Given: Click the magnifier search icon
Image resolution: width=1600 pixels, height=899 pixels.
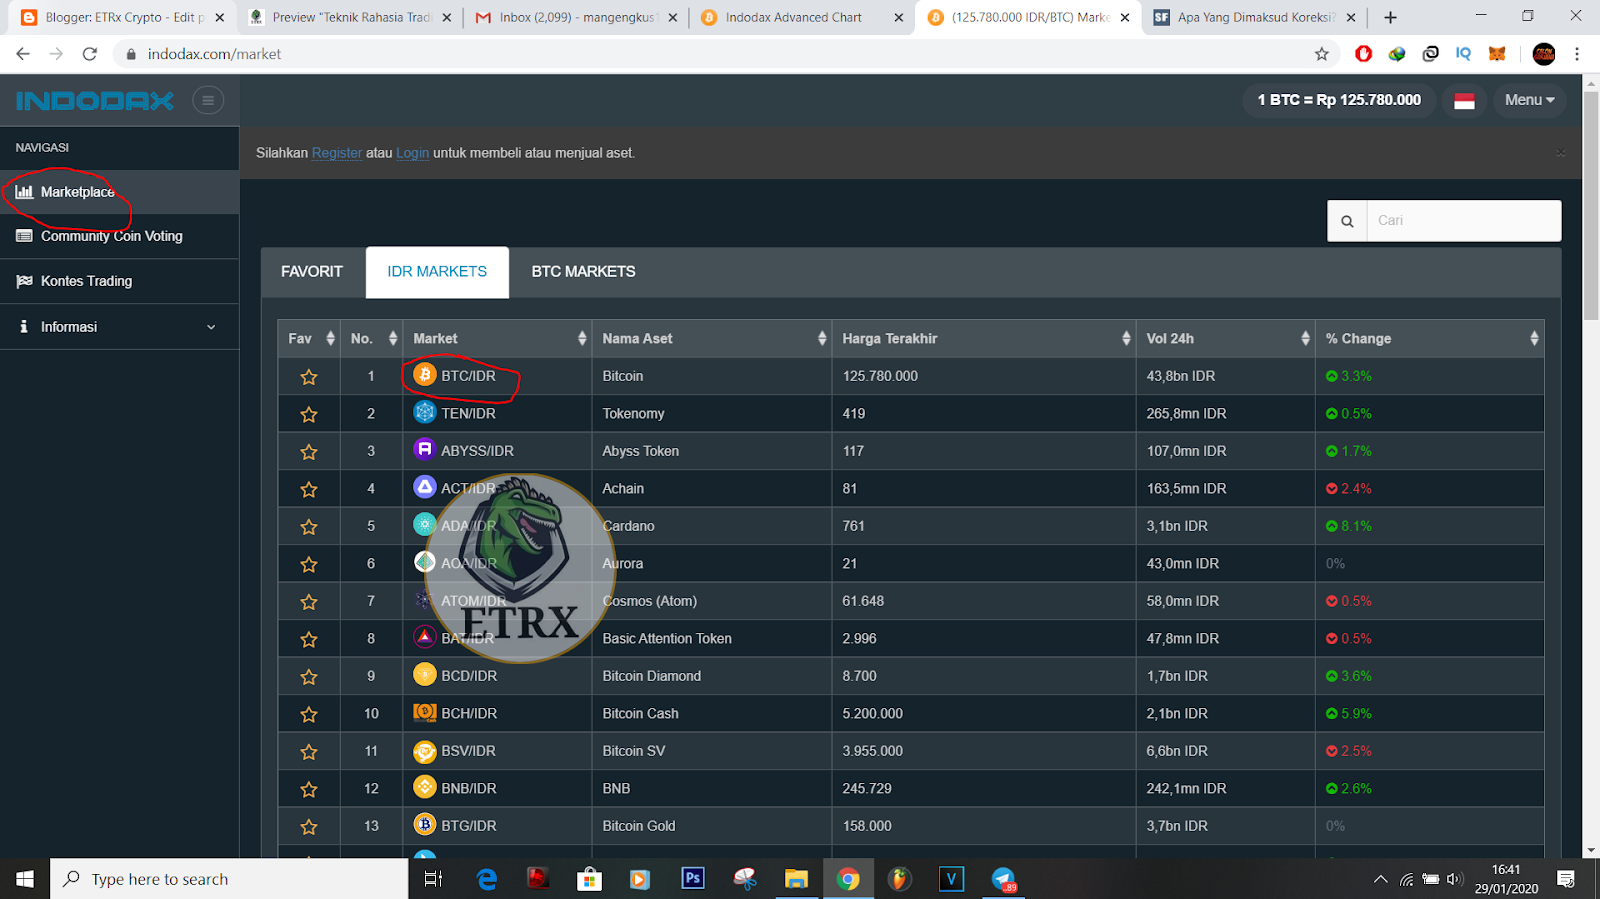Looking at the screenshot, I should (1347, 221).
